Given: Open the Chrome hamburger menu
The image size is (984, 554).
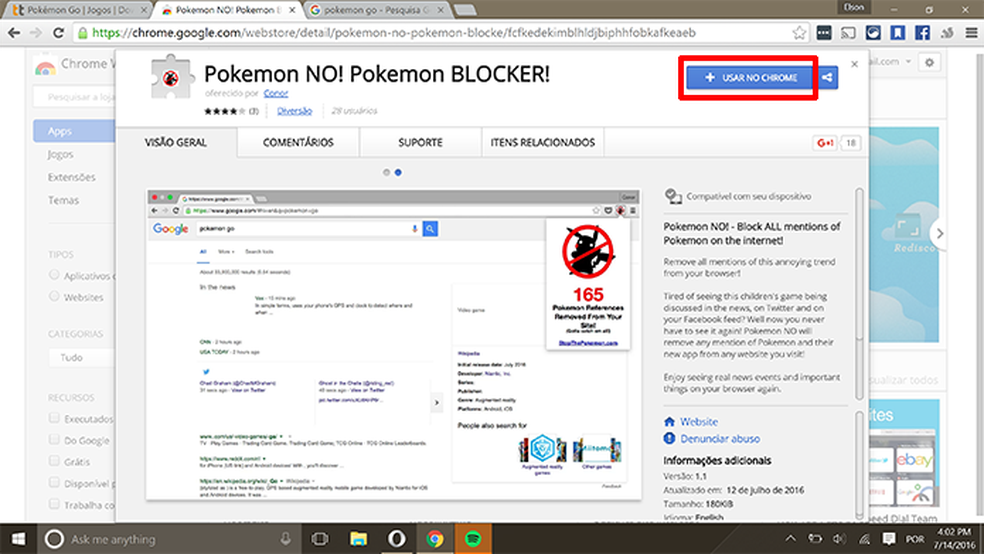Looking at the screenshot, I should click(971, 33).
